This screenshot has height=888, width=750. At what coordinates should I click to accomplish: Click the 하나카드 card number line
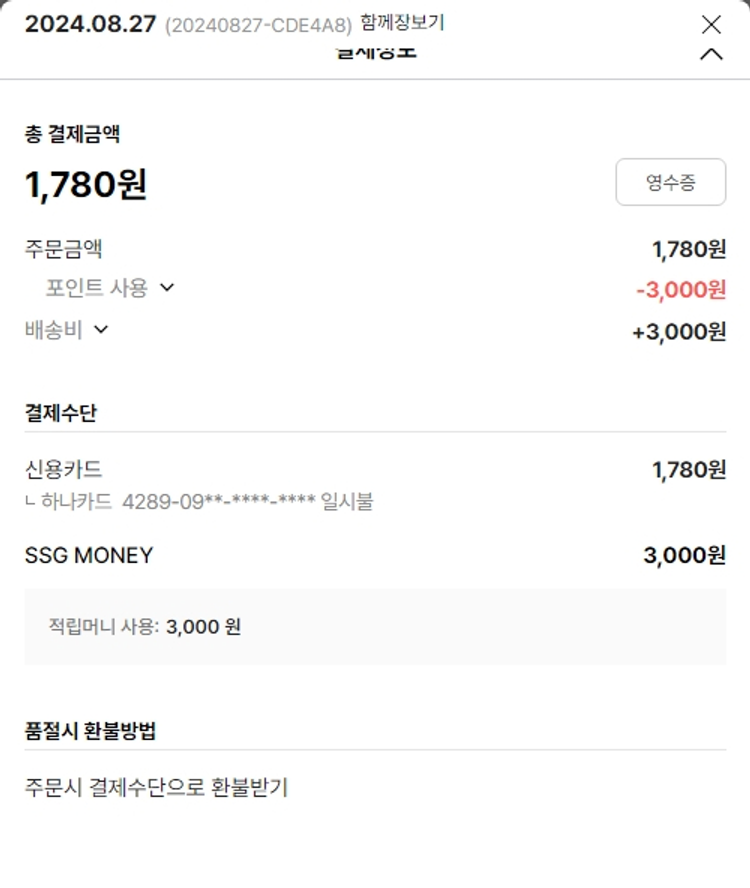200,501
